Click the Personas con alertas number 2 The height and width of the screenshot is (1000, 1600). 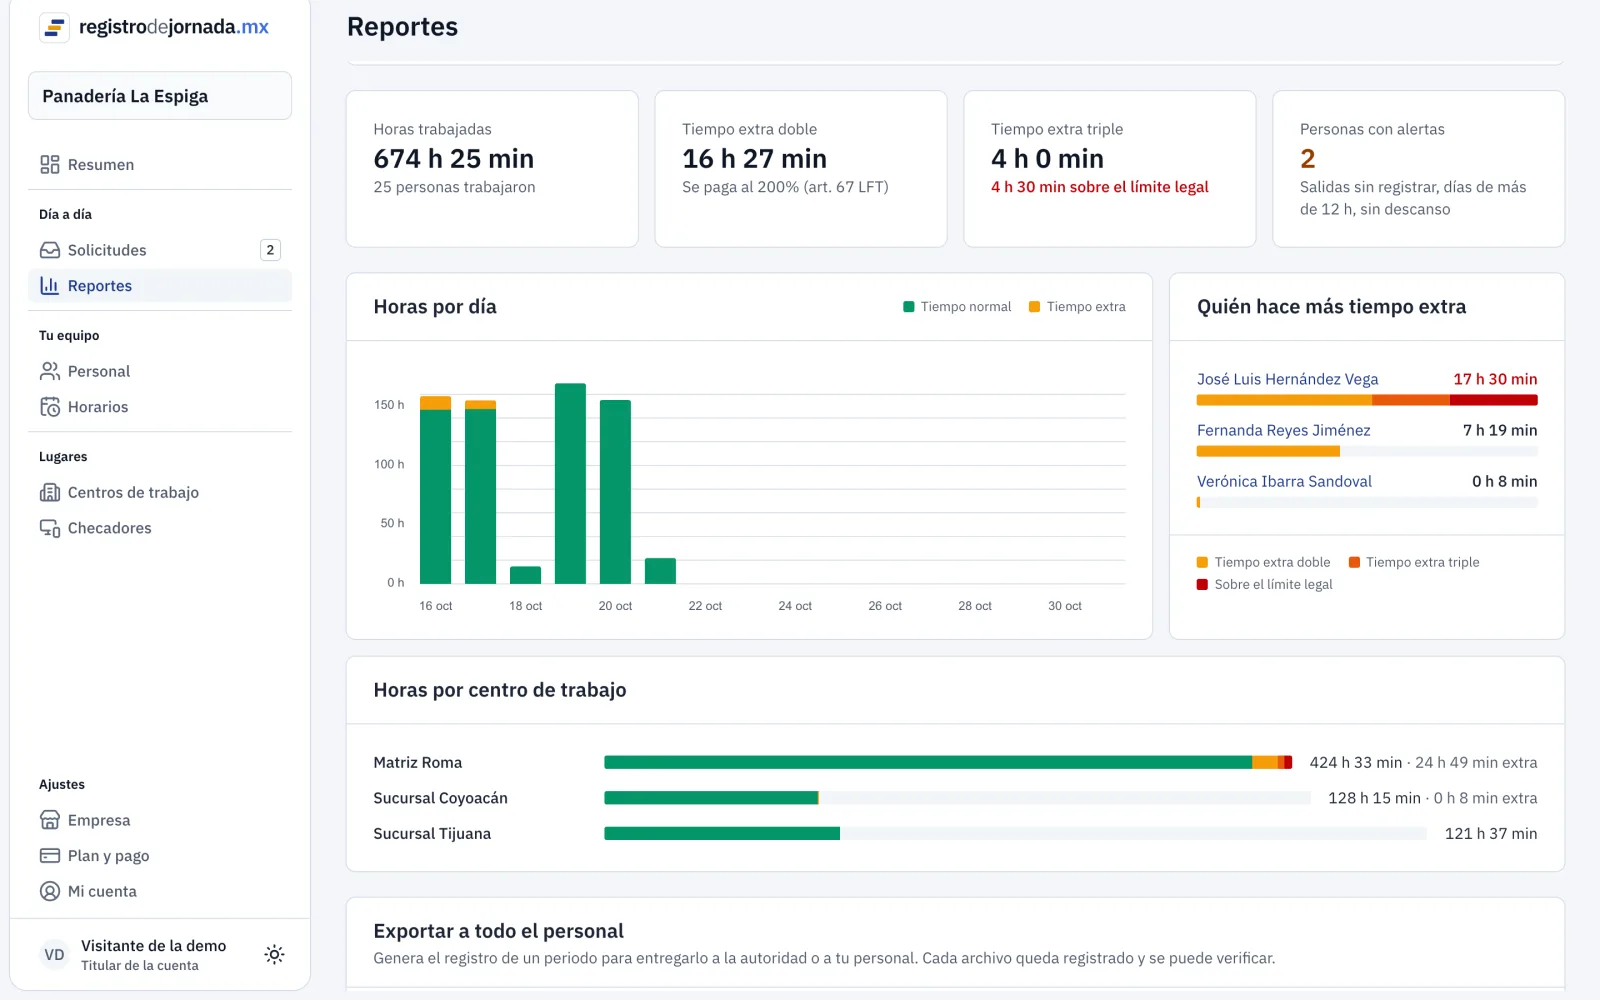point(1308,159)
